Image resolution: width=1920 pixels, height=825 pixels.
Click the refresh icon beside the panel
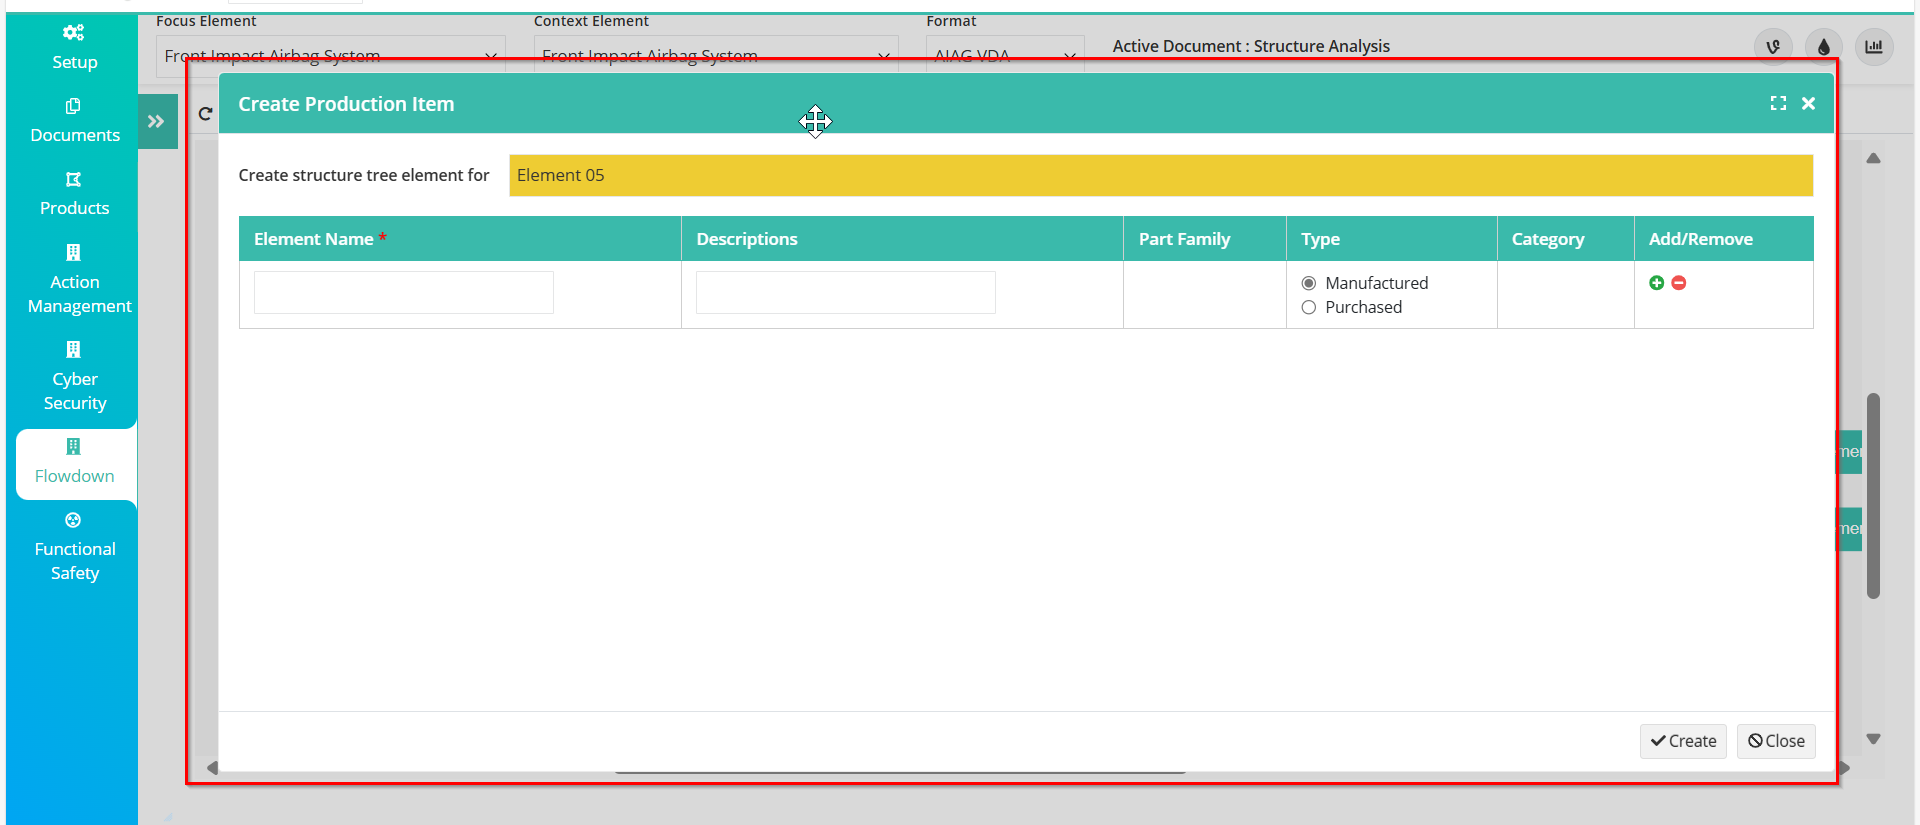(x=205, y=113)
